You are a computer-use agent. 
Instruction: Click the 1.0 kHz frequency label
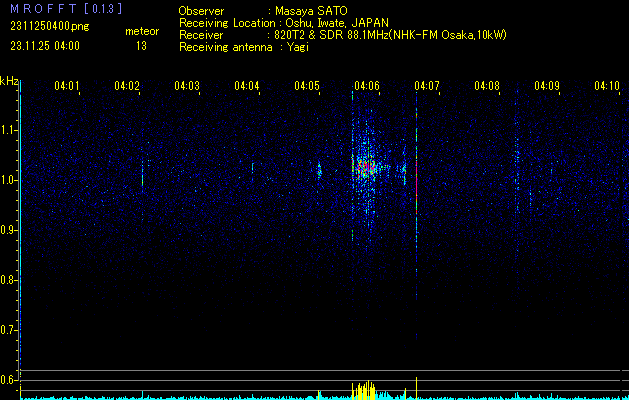pos(9,179)
